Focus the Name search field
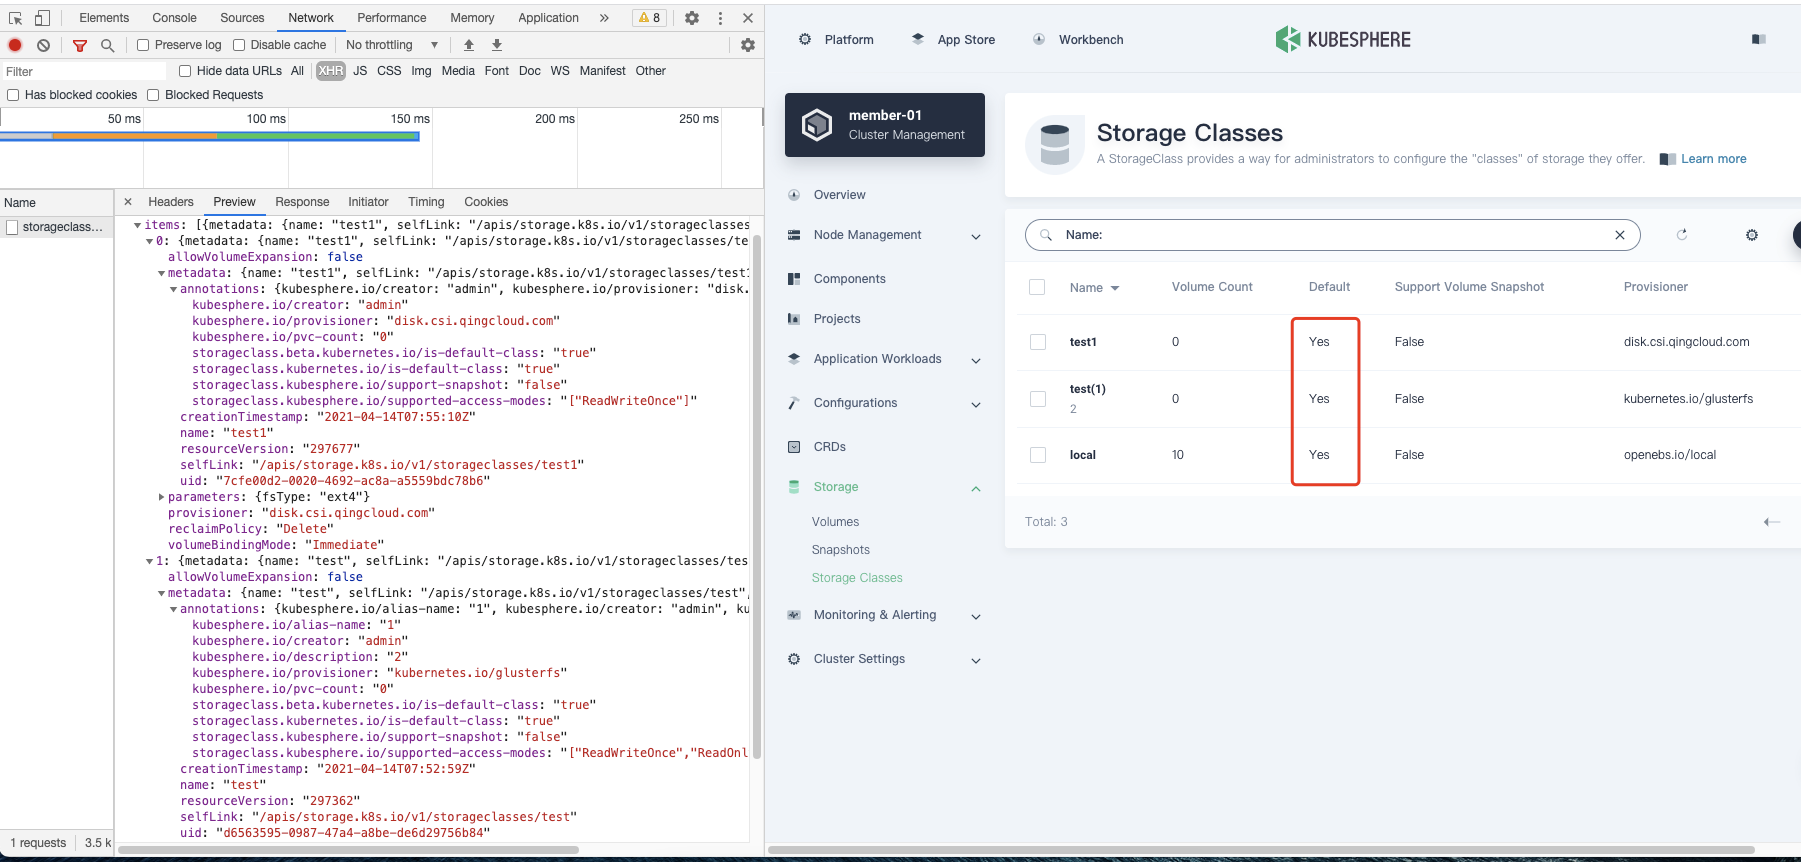Viewport: 1801px width, 862px height. click(1332, 235)
